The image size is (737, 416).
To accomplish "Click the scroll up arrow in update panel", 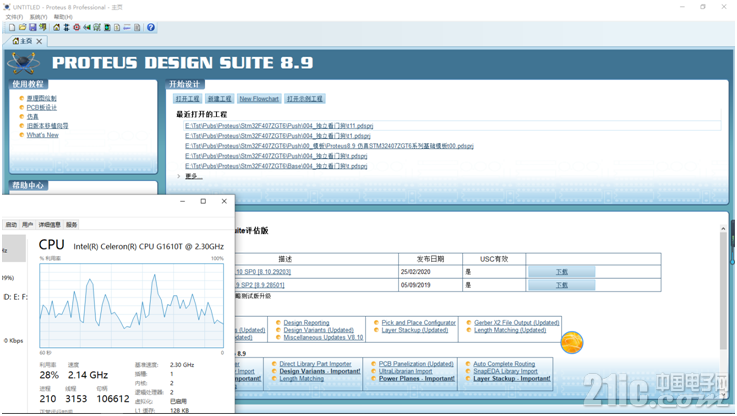I will tap(723, 228).
